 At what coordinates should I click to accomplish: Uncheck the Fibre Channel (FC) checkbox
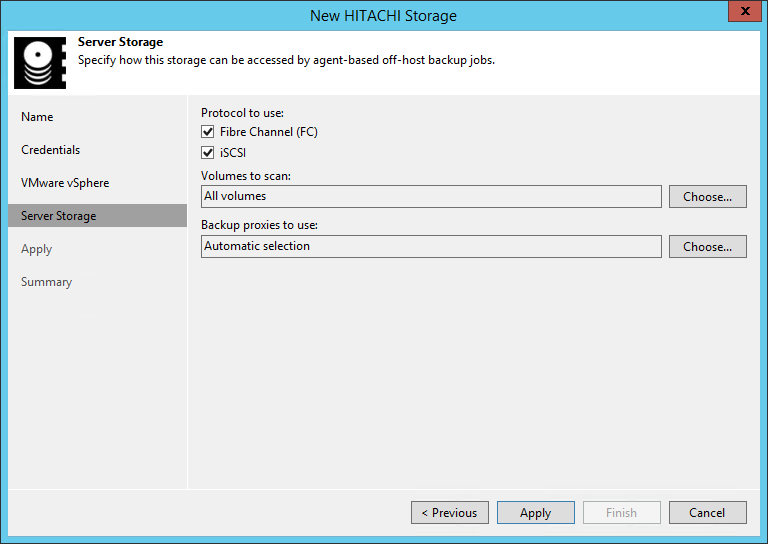point(208,132)
